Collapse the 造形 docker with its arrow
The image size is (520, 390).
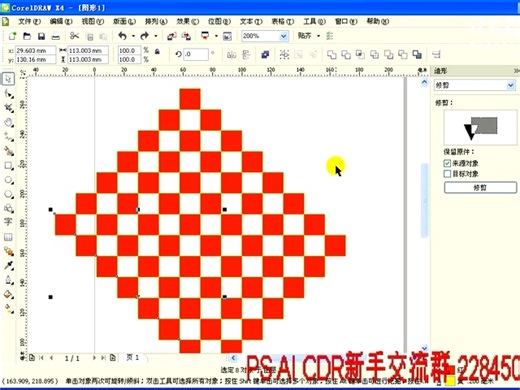[x=516, y=71]
